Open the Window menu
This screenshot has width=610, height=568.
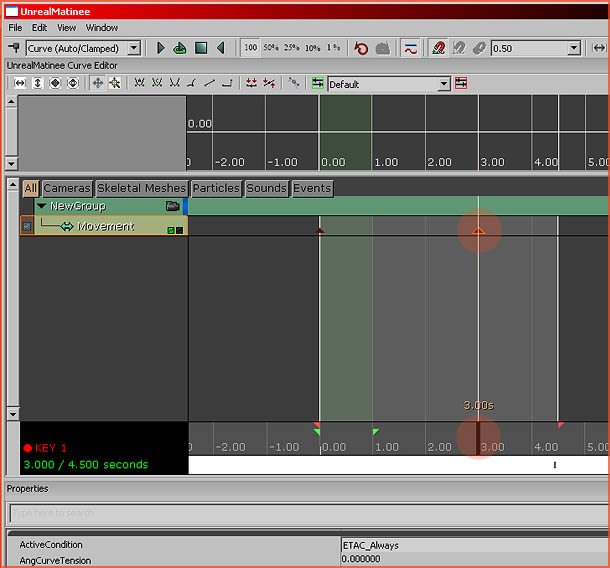point(101,28)
